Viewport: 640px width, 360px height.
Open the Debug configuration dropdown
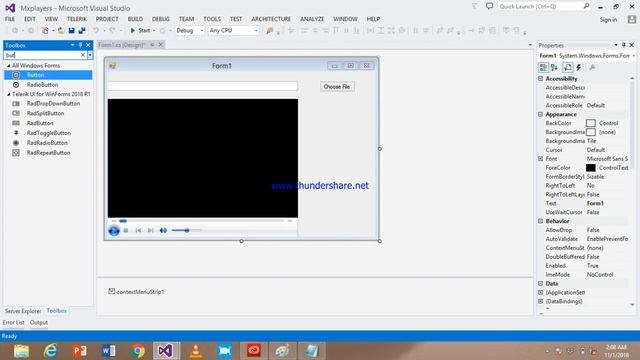coord(202,31)
